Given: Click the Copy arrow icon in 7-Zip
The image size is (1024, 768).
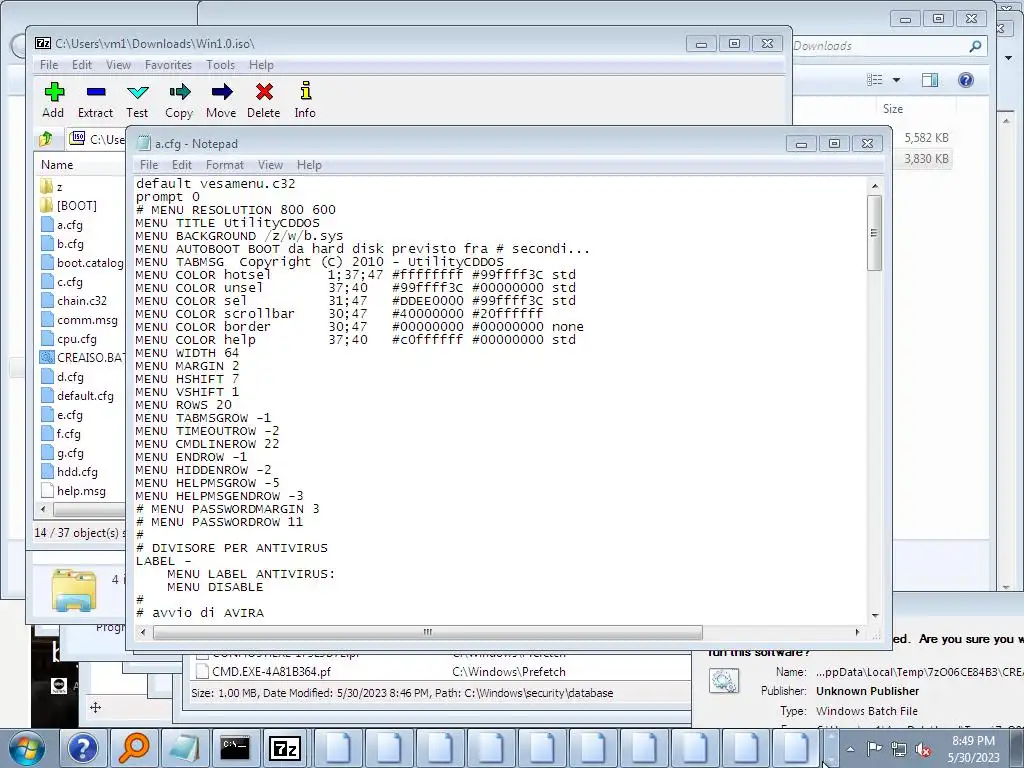Looking at the screenshot, I should coord(179,100).
